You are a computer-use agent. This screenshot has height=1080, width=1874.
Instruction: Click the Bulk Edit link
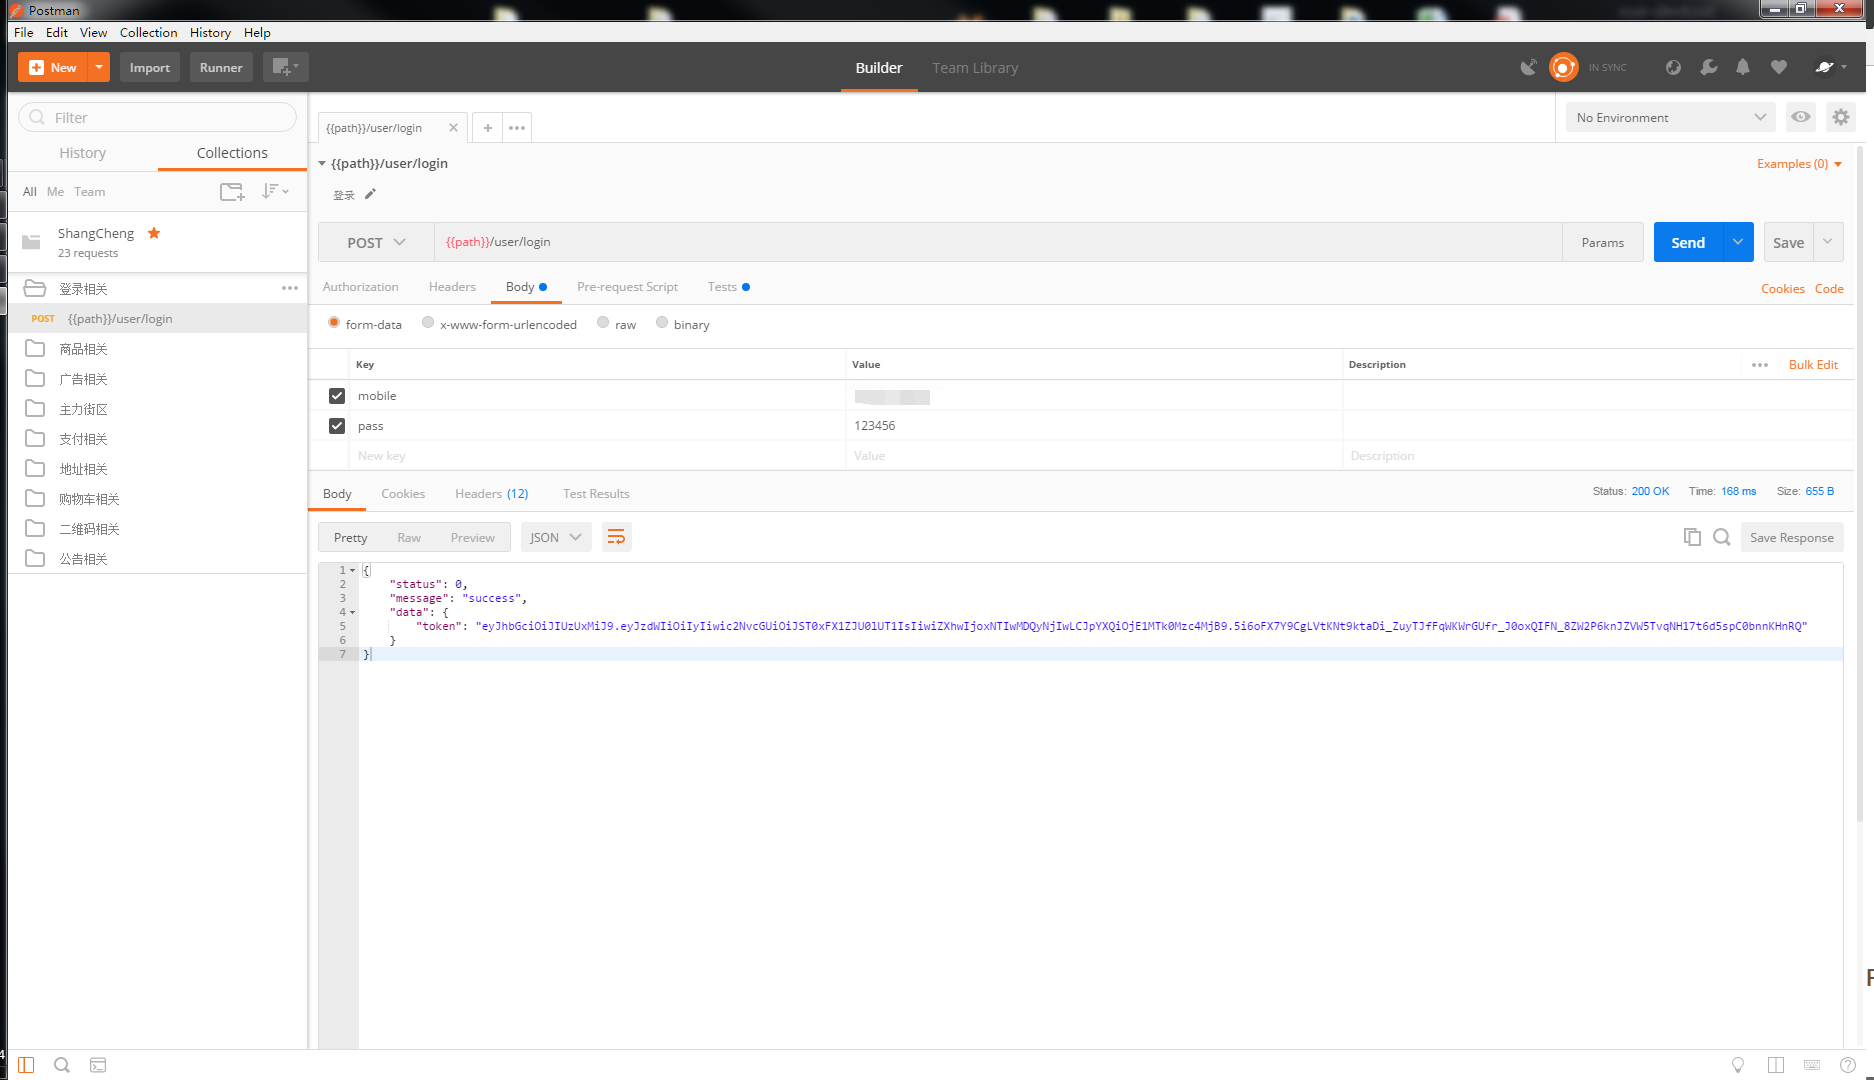1812,365
